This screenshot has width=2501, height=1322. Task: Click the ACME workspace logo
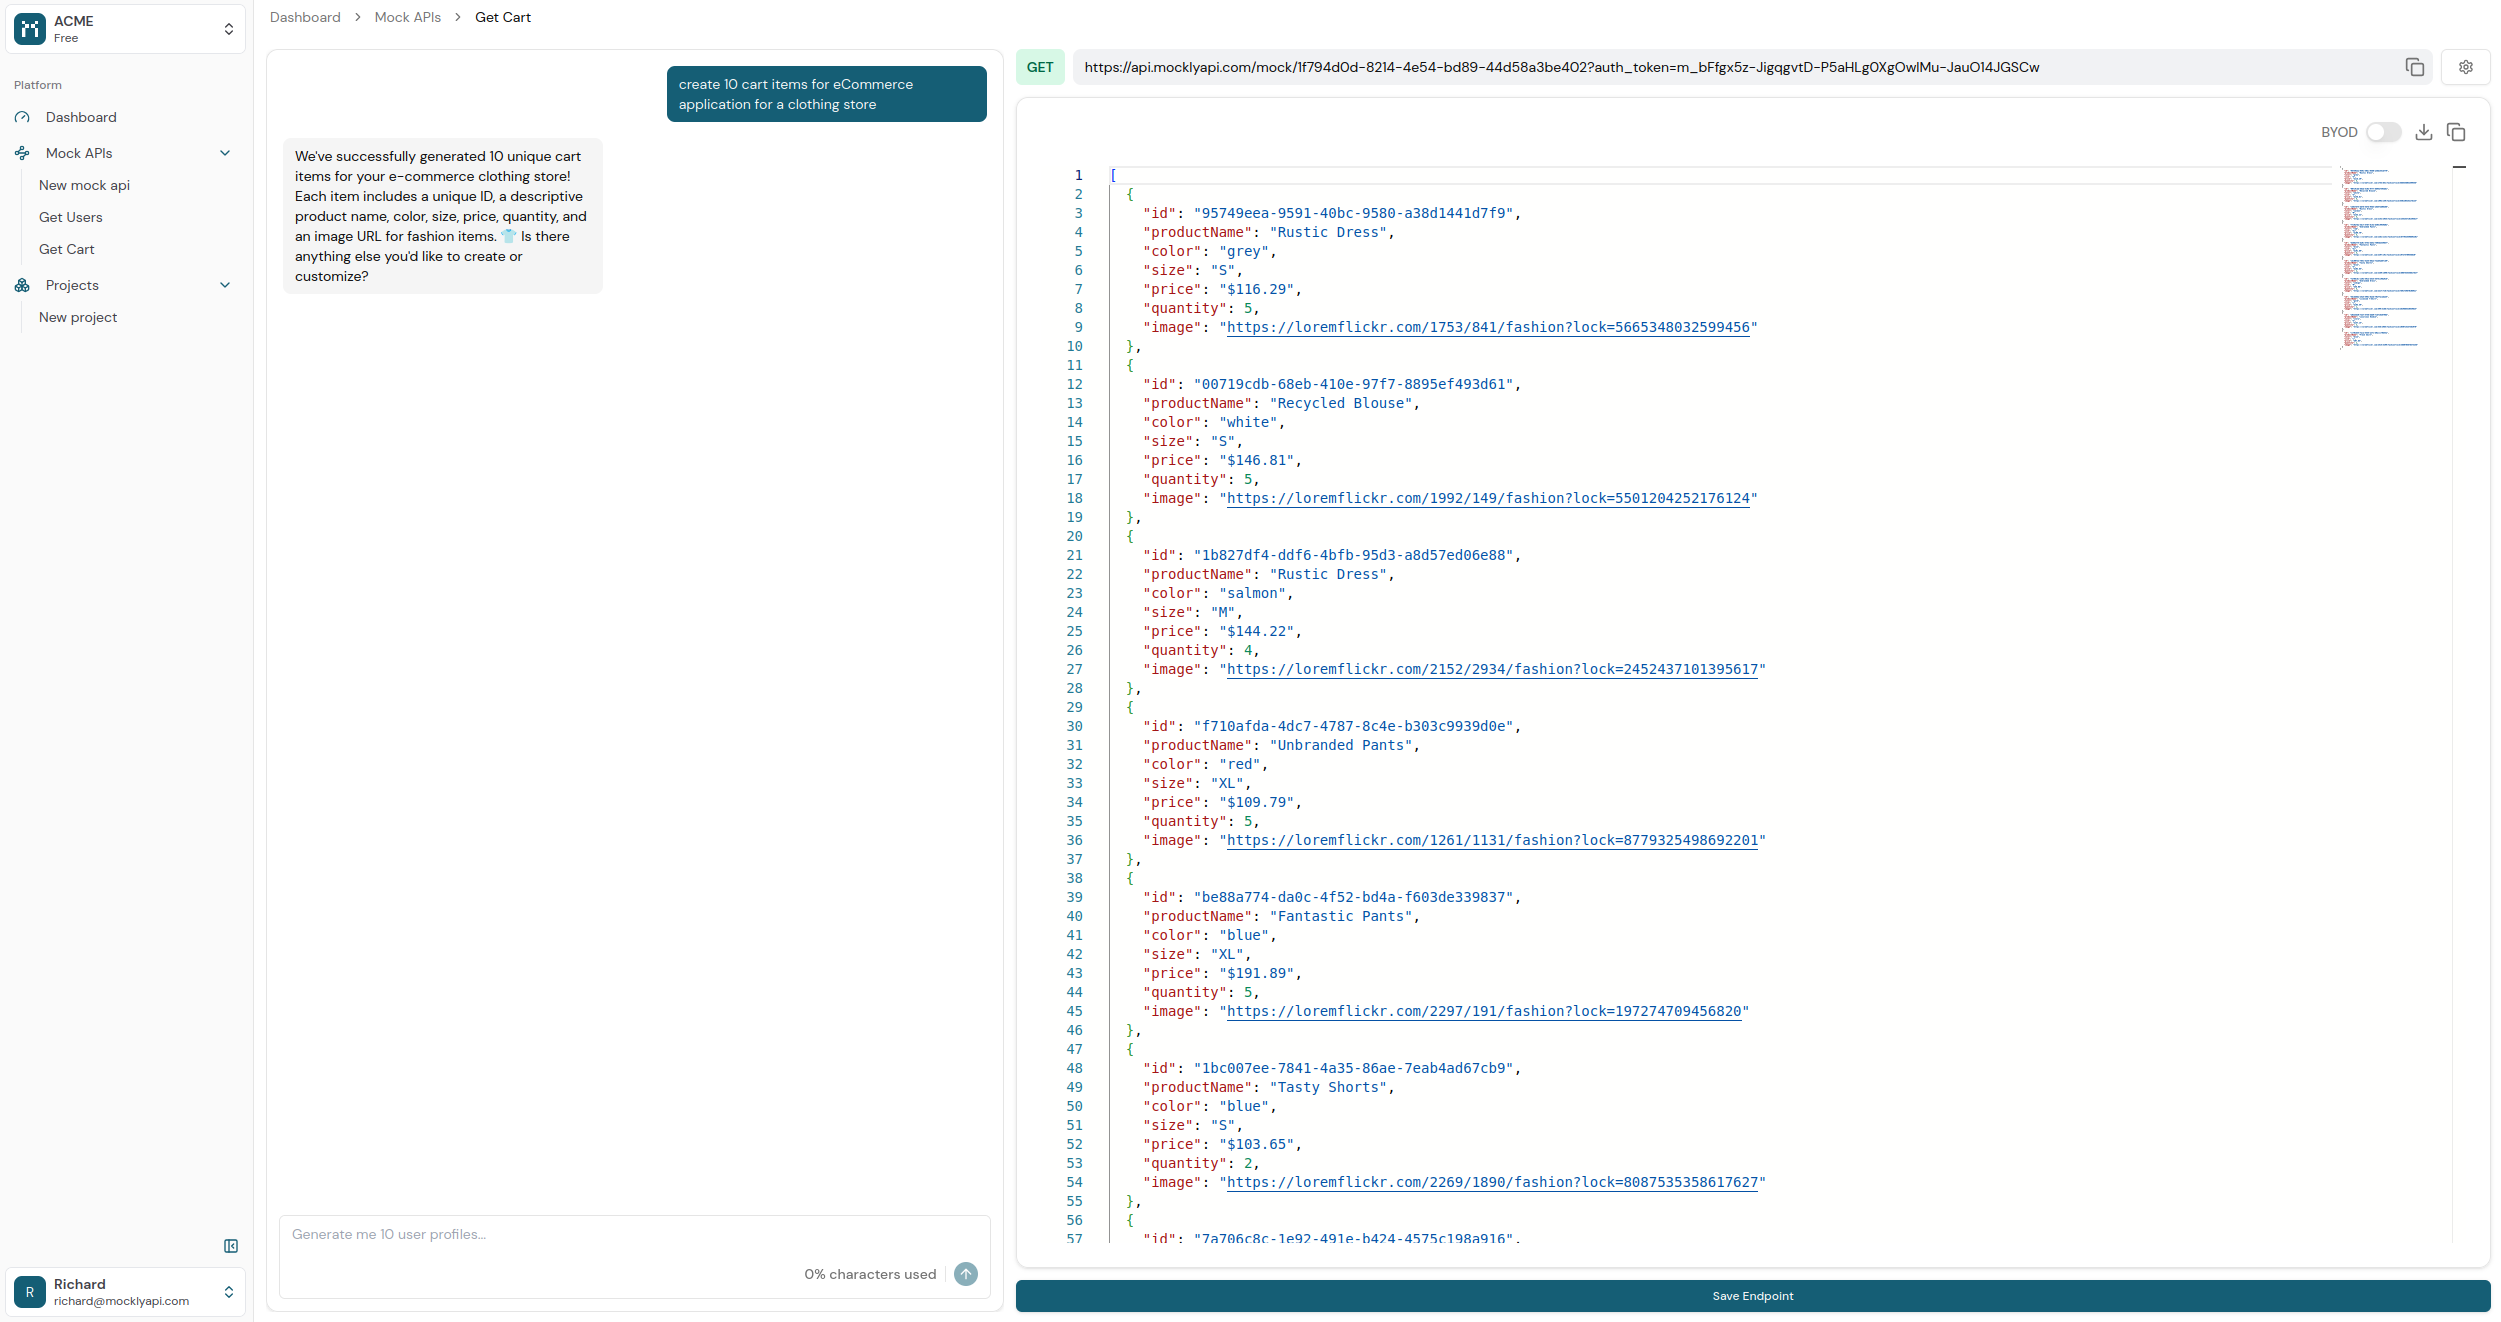[29, 28]
